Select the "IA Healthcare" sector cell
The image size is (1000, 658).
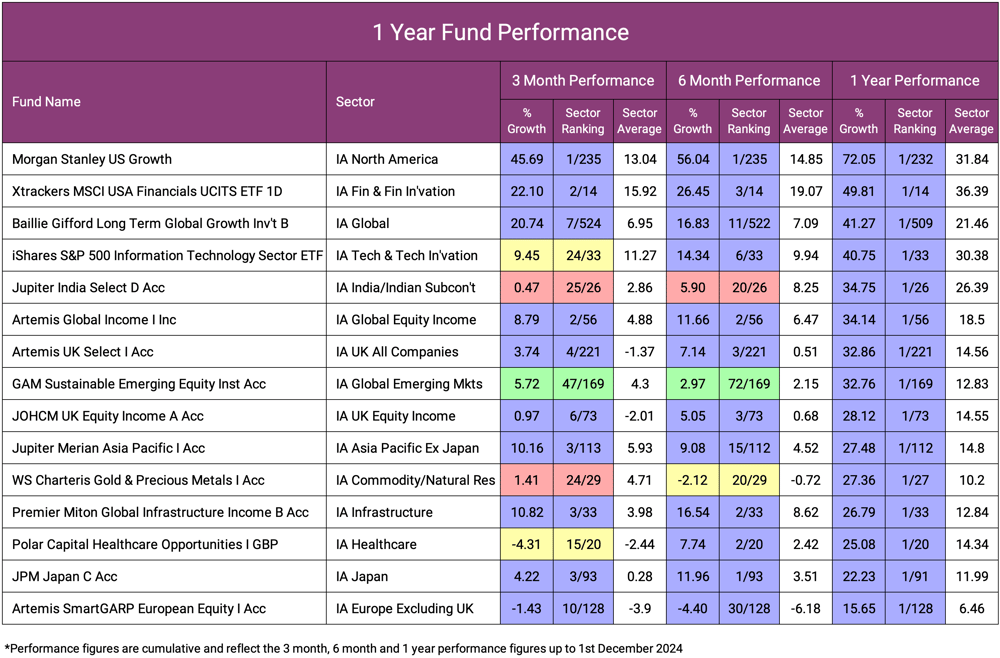coord(377,544)
